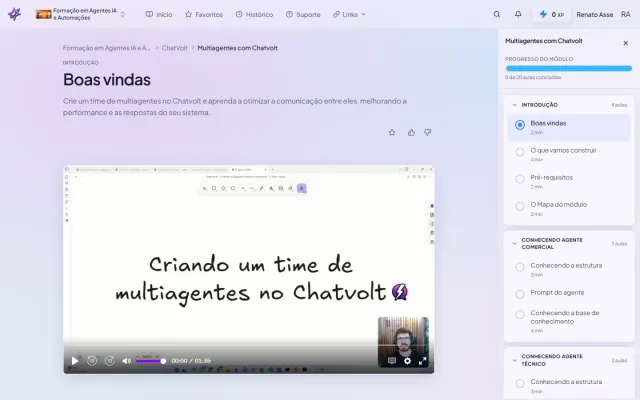Open the search icon in header
Viewport: 640px width, 400px height.
497,14
